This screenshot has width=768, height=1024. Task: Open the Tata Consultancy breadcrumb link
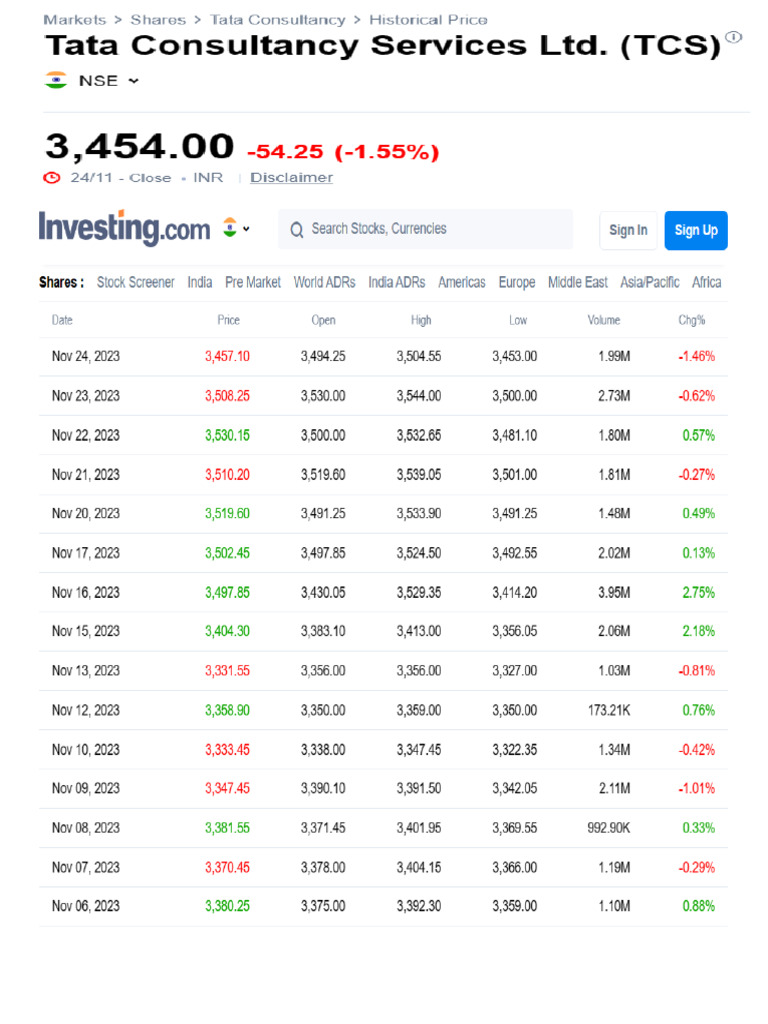[x=277, y=19]
